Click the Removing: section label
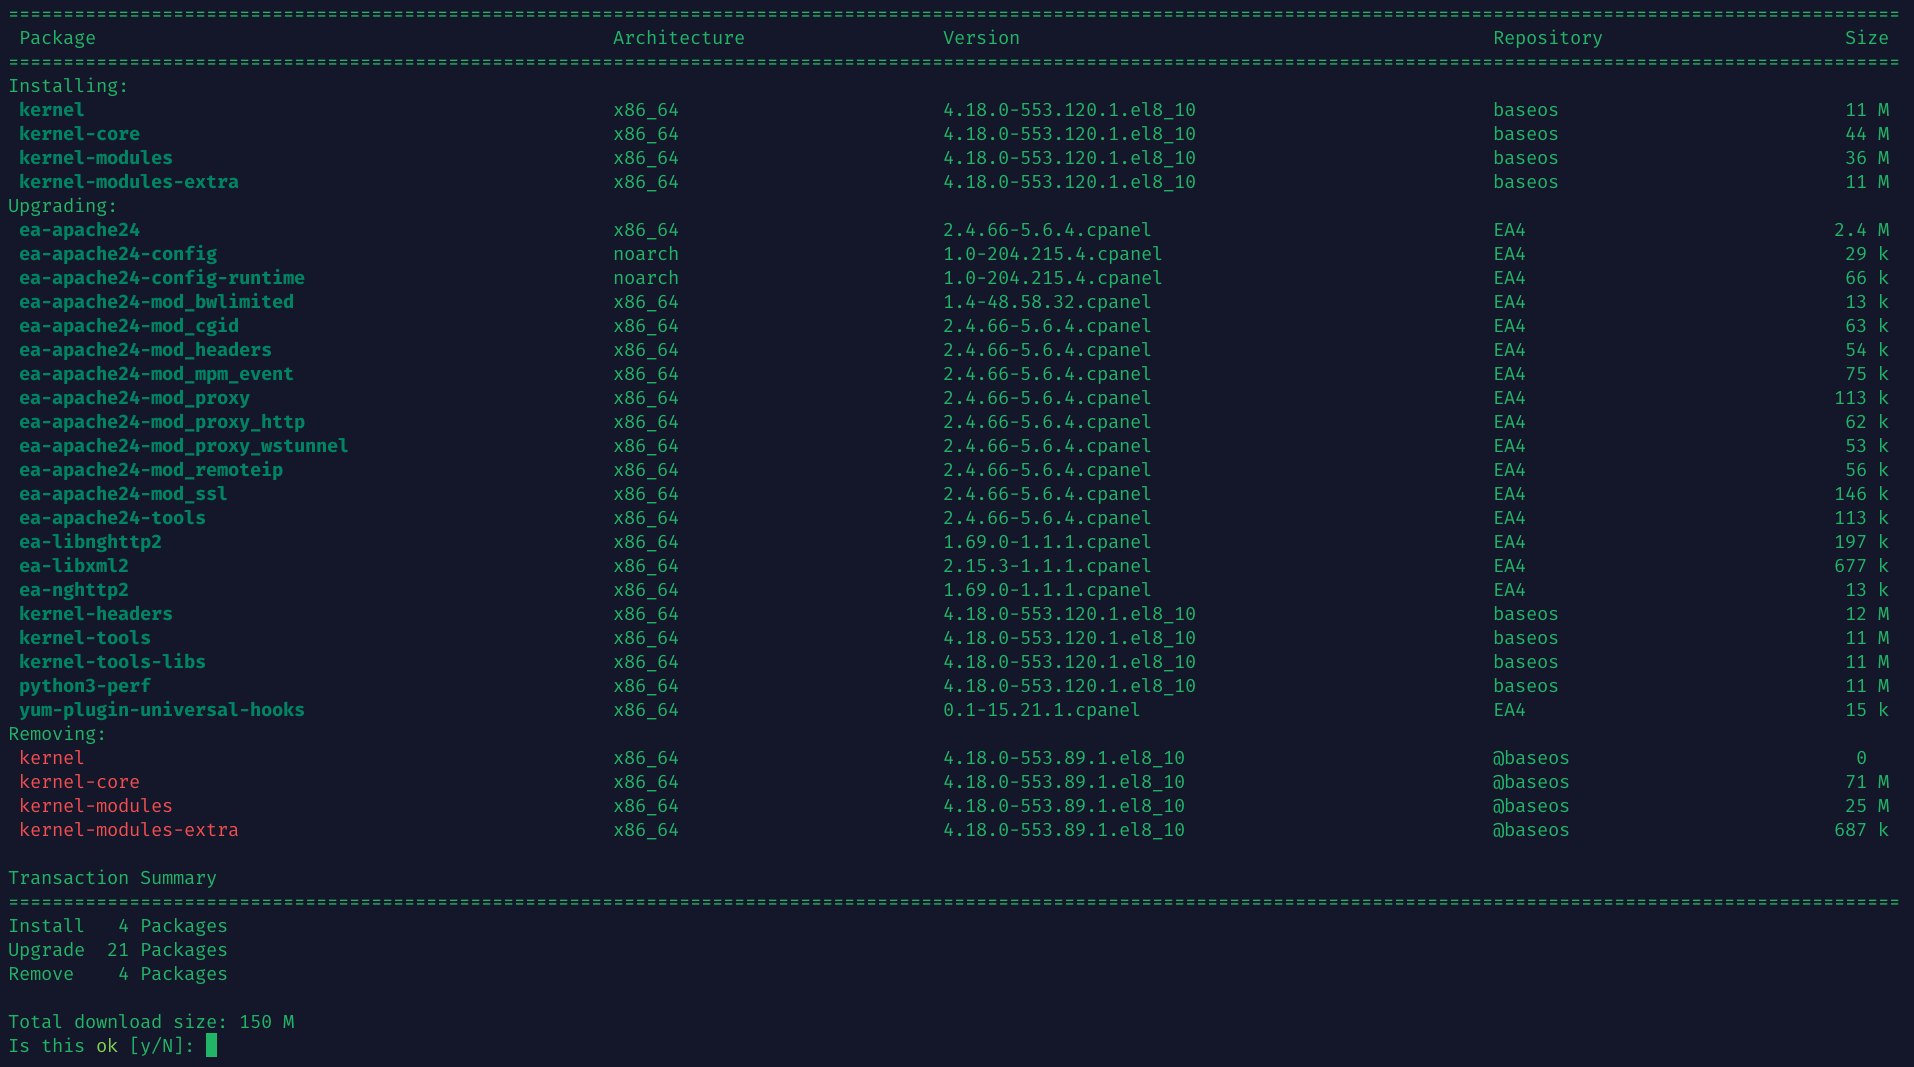Viewport: 1914px width, 1067px height. pos(57,734)
